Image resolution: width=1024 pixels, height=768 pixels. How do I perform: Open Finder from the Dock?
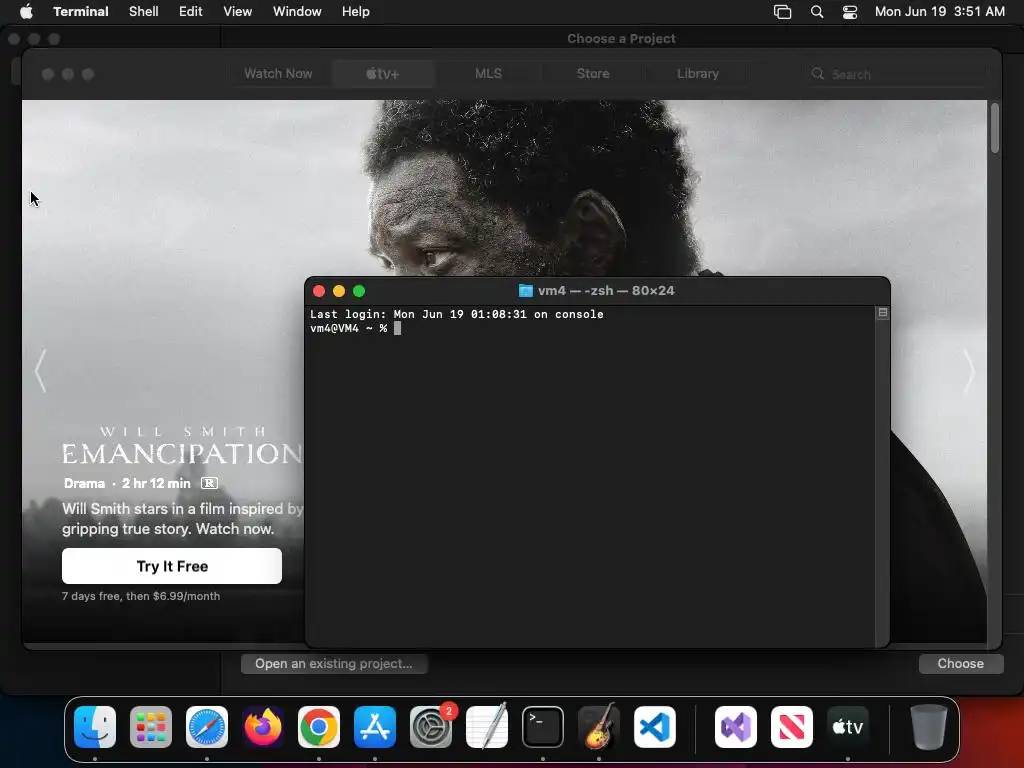click(95, 727)
